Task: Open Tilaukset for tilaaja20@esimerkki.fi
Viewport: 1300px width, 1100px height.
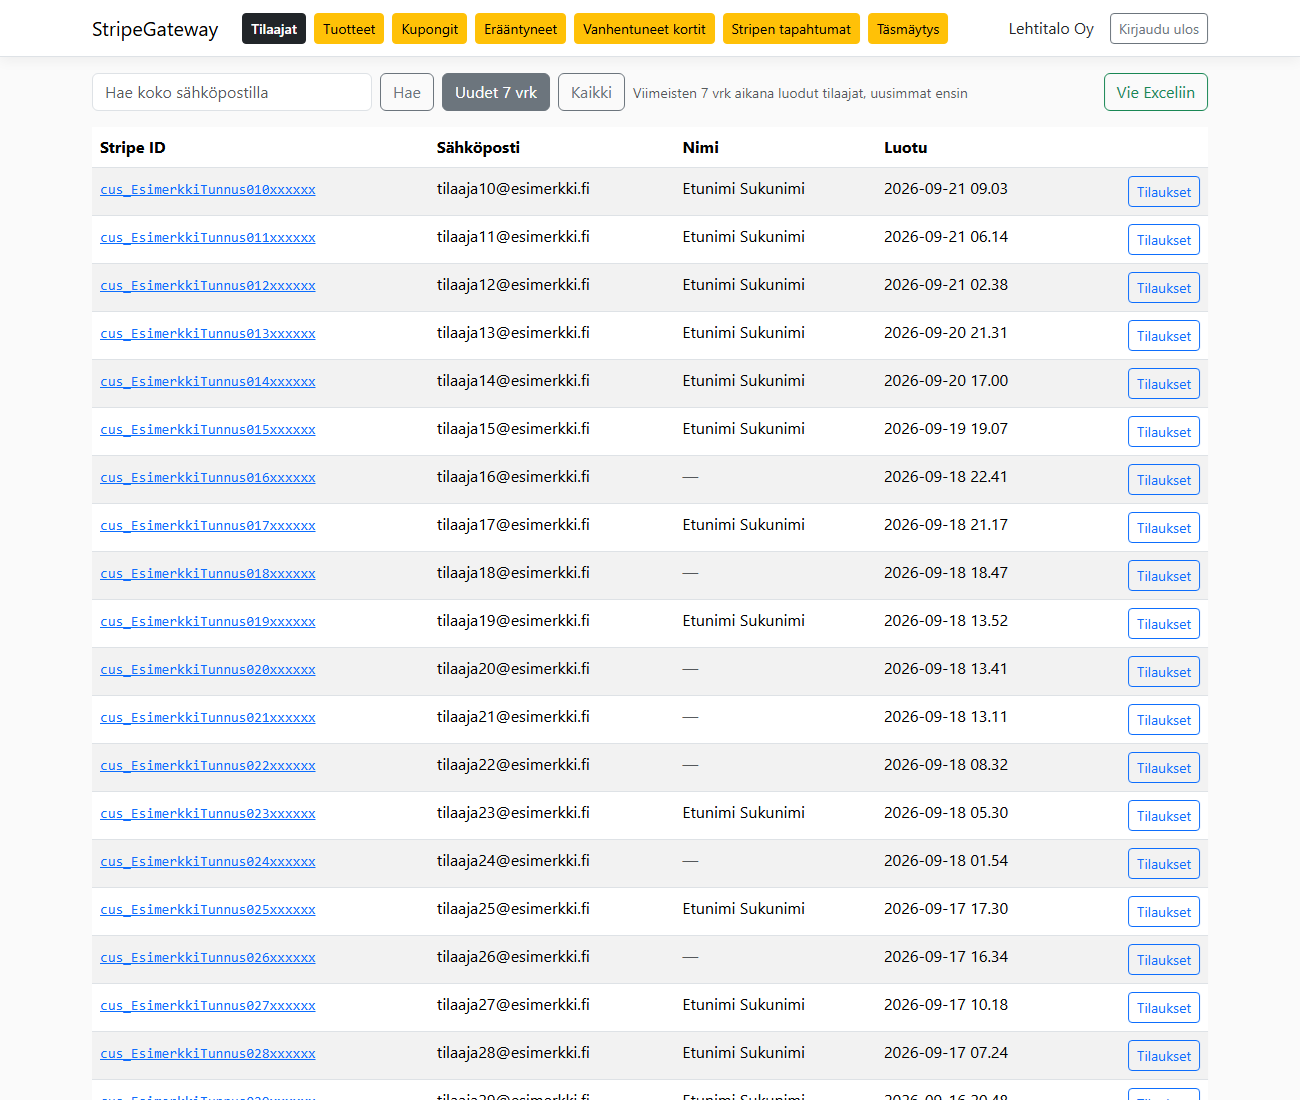Action: [x=1164, y=672]
